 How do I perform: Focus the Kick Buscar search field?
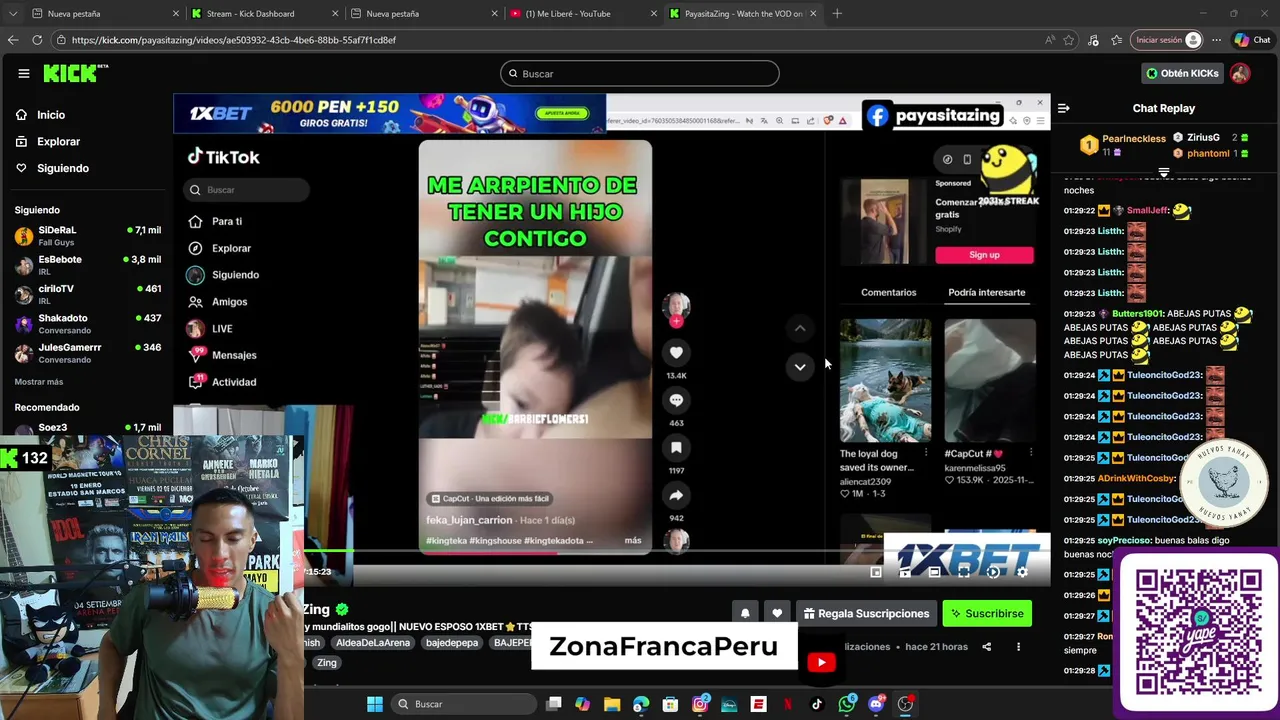640,73
